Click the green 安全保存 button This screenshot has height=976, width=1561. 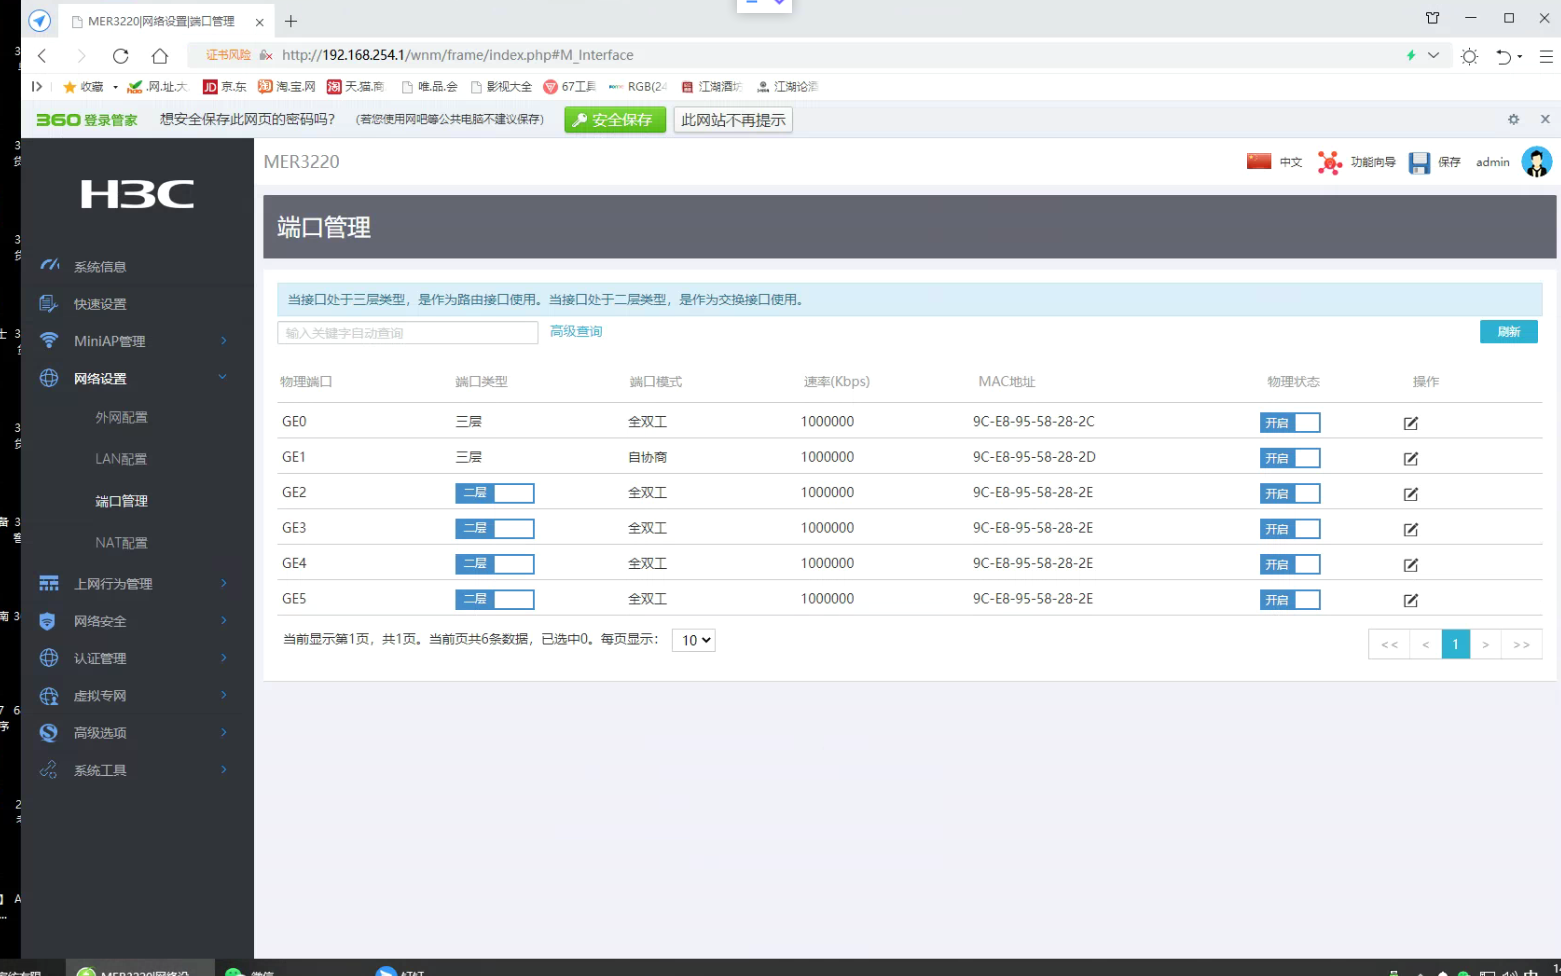614,120
